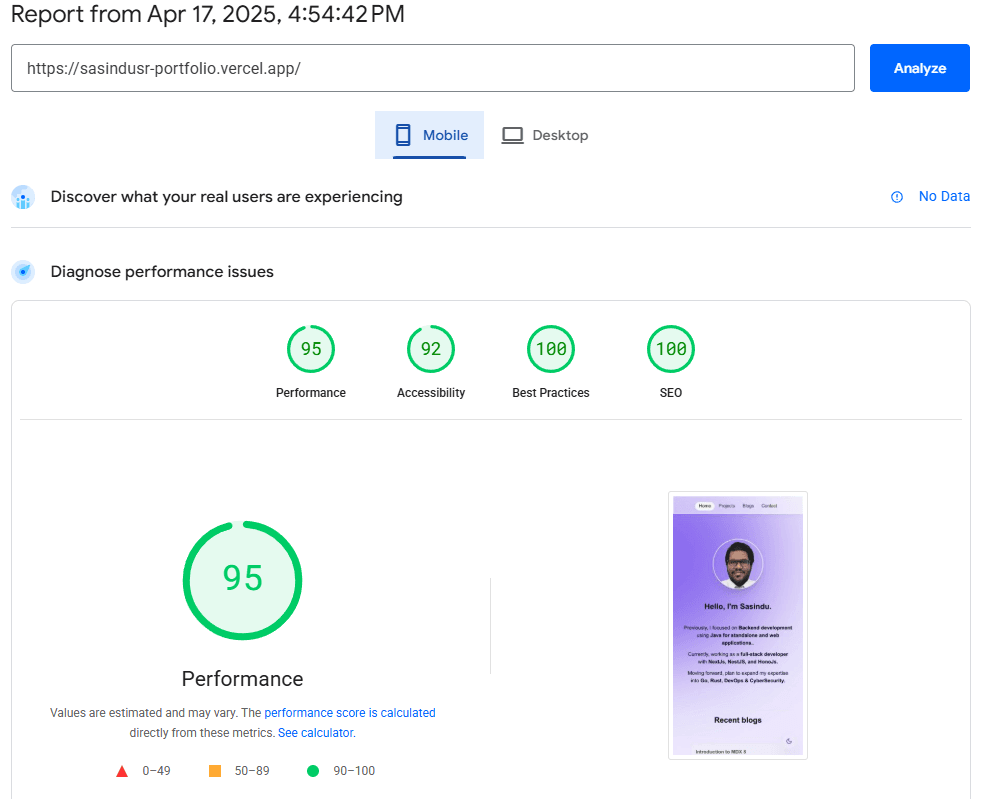Click the Diagnose performance issues speedometer icon

click(22, 271)
